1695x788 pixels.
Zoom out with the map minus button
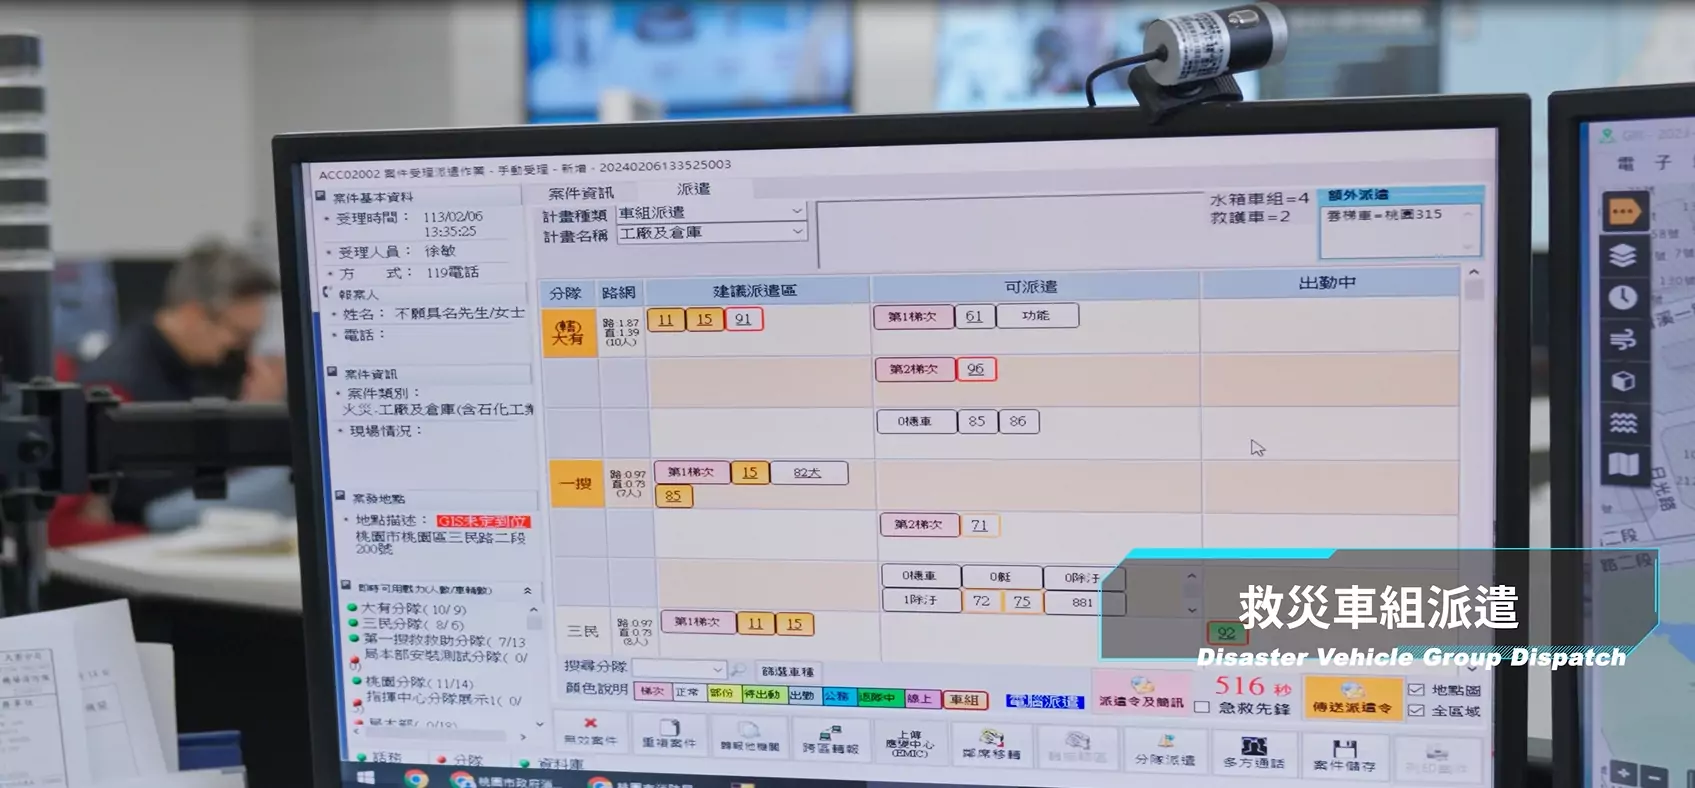tap(1654, 776)
